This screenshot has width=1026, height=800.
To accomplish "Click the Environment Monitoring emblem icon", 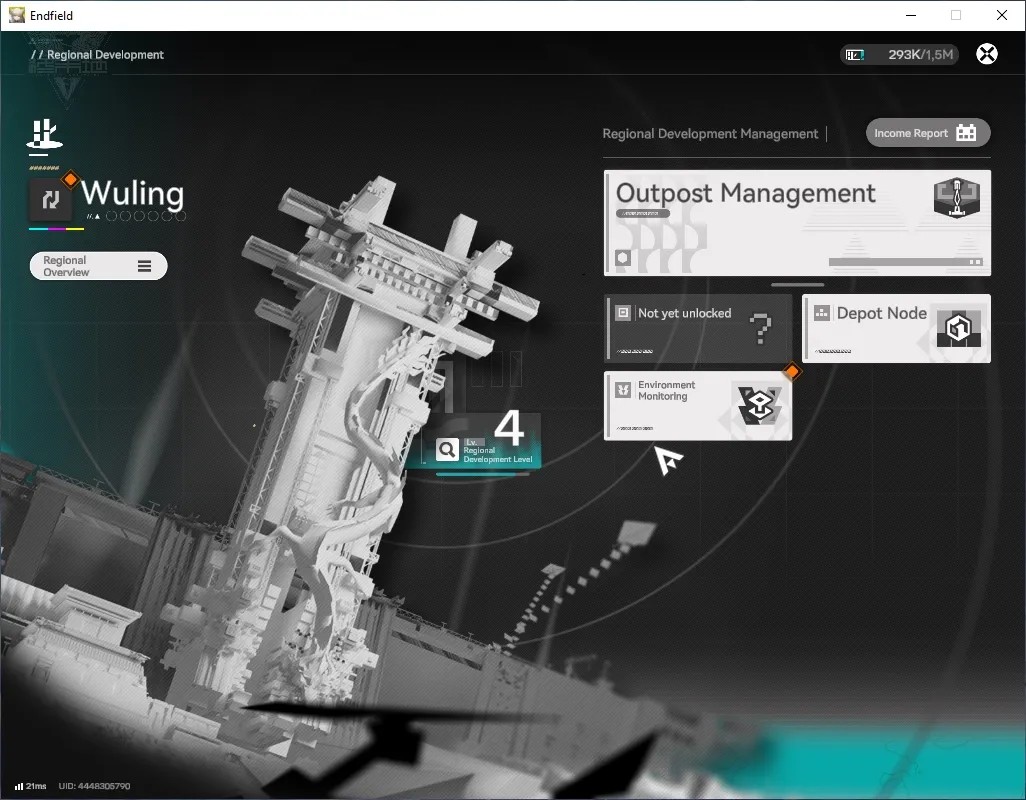I will pos(758,406).
